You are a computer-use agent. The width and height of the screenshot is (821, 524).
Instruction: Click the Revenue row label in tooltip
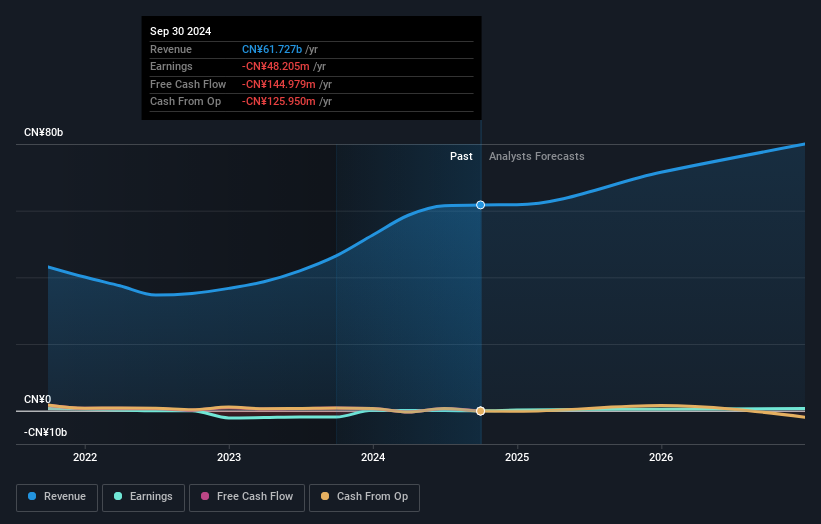point(171,49)
